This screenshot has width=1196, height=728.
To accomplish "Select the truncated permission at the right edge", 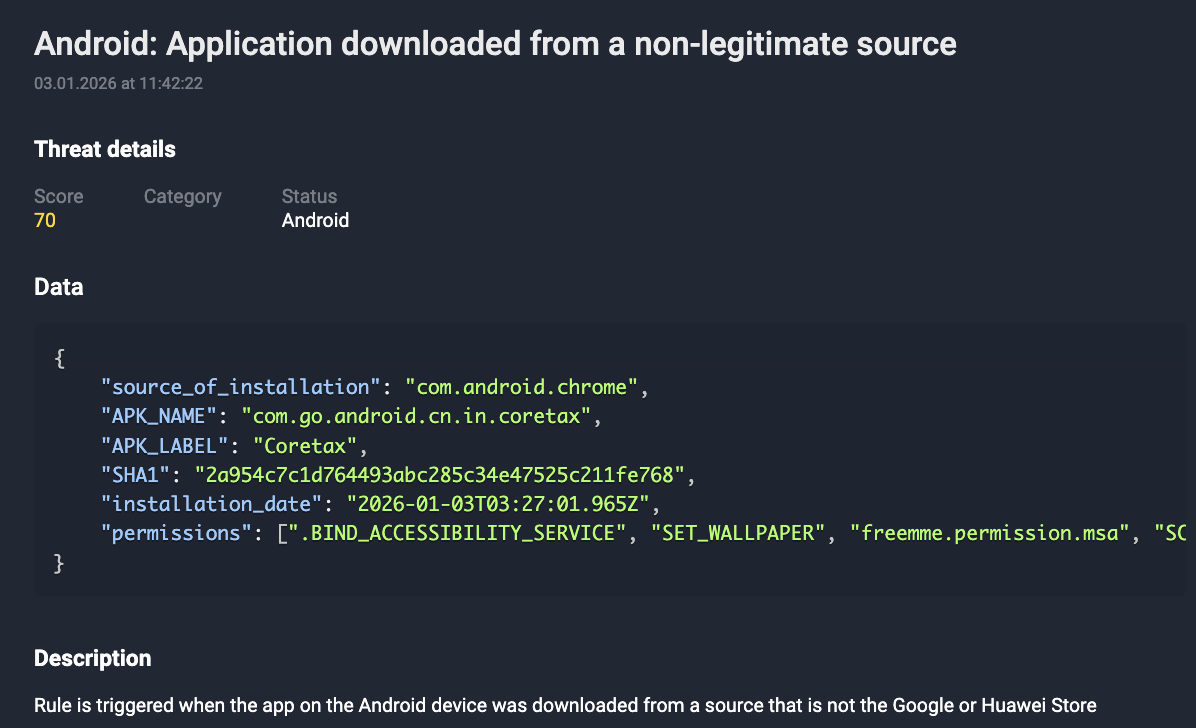I will coord(1180,532).
